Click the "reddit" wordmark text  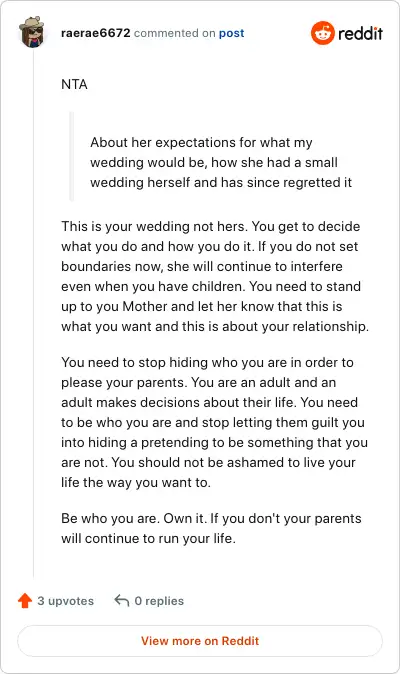coord(360,34)
